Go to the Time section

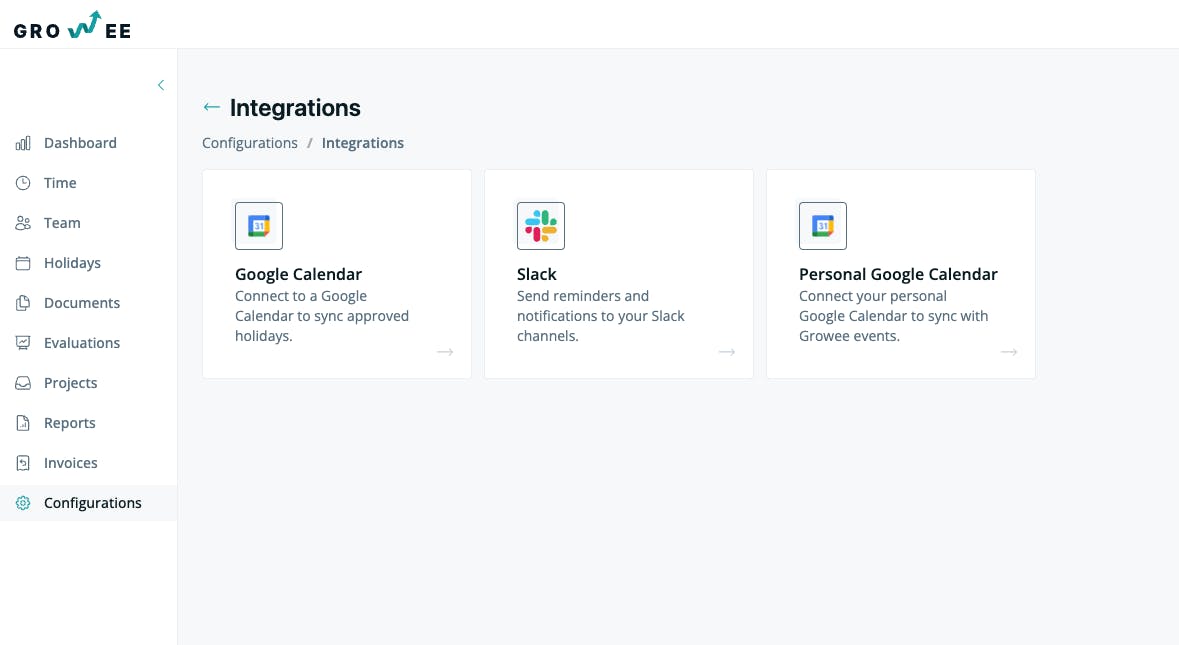pos(60,183)
